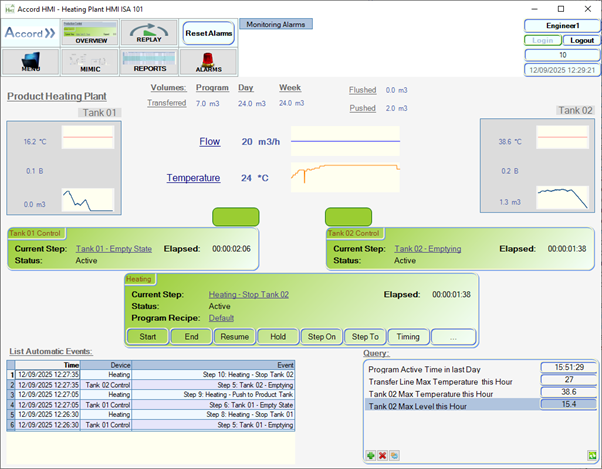The width and height of the screenshot is (602, 469).
Task: Click the red delete query icon
Action: pyautogui.click(x=382, y=456)
